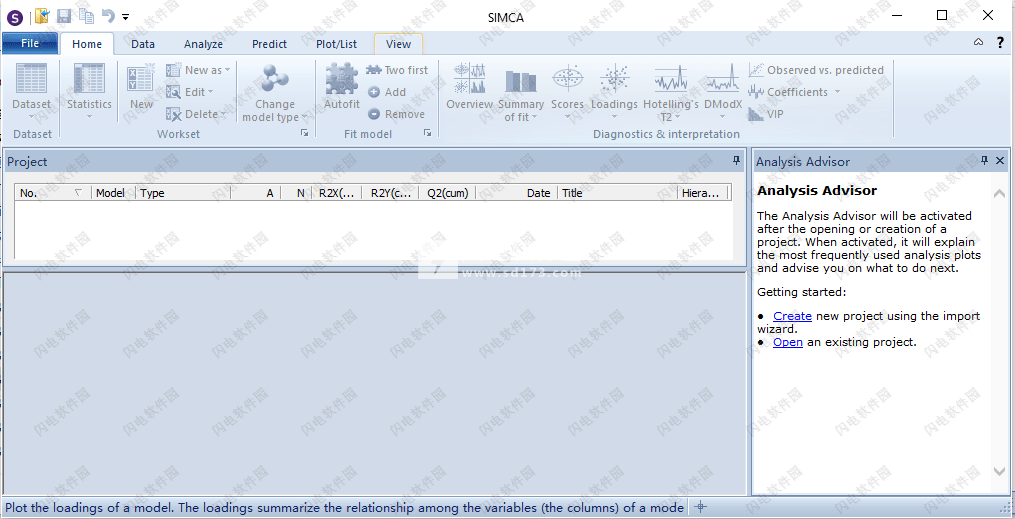This screenshot has width=1015, height=519.
Task: Choose Delete workset
Action: pos(196,114)
